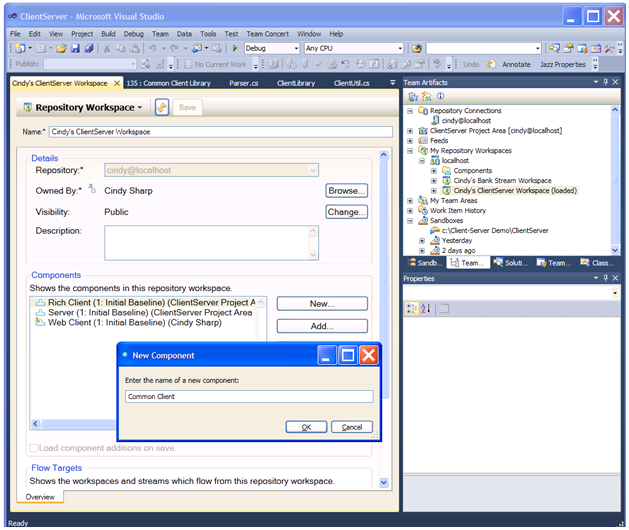Click the Add... component button
Image resolution: width=629 pixels, height=530 pixels.
point(322,326)
